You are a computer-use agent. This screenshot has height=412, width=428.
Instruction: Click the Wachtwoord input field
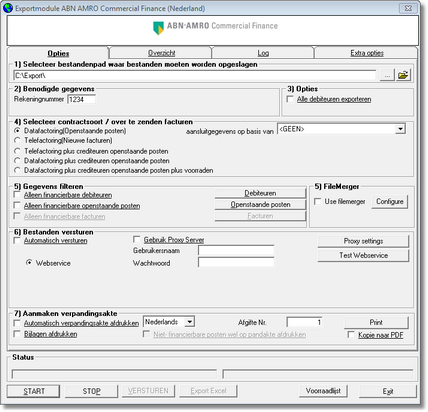click(x=236, y=262)
